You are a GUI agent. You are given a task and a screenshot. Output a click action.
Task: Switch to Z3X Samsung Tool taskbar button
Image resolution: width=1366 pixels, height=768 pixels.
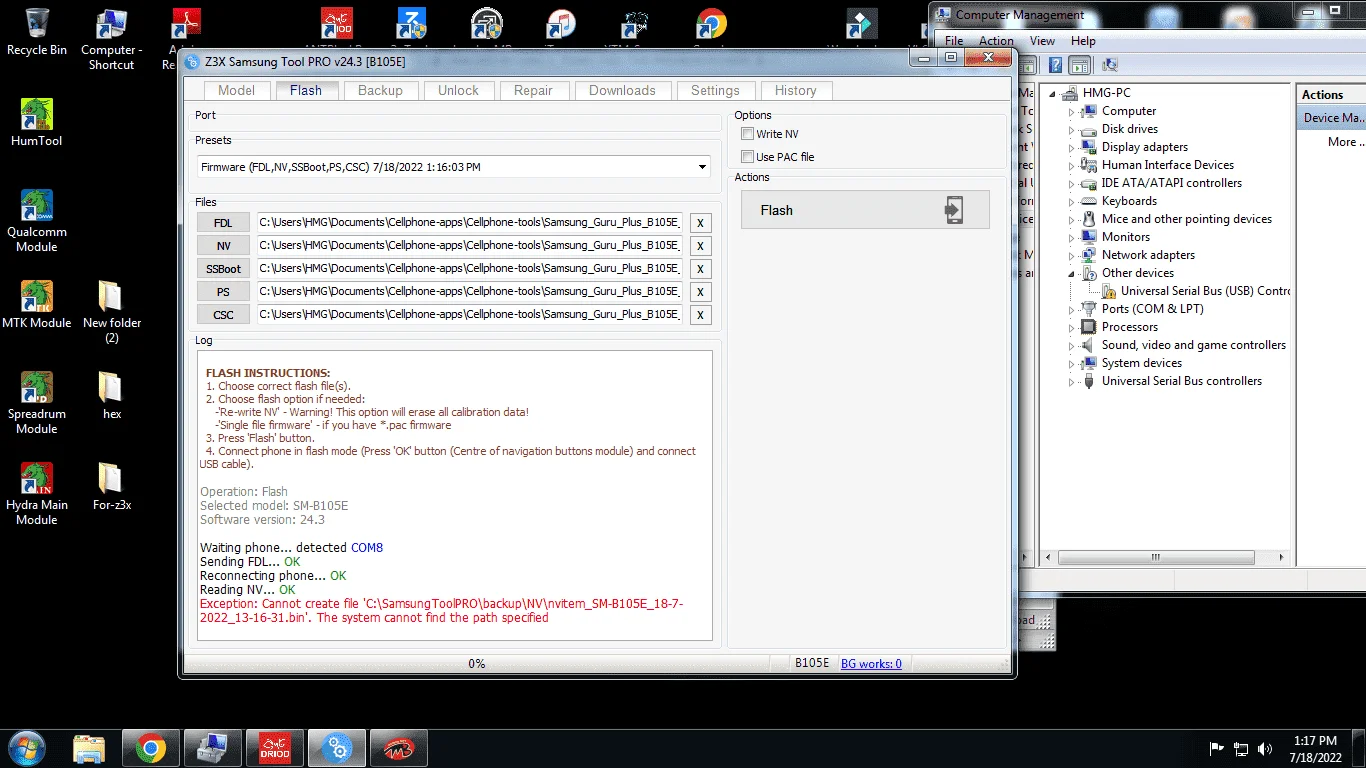click(x=336, y=747)
